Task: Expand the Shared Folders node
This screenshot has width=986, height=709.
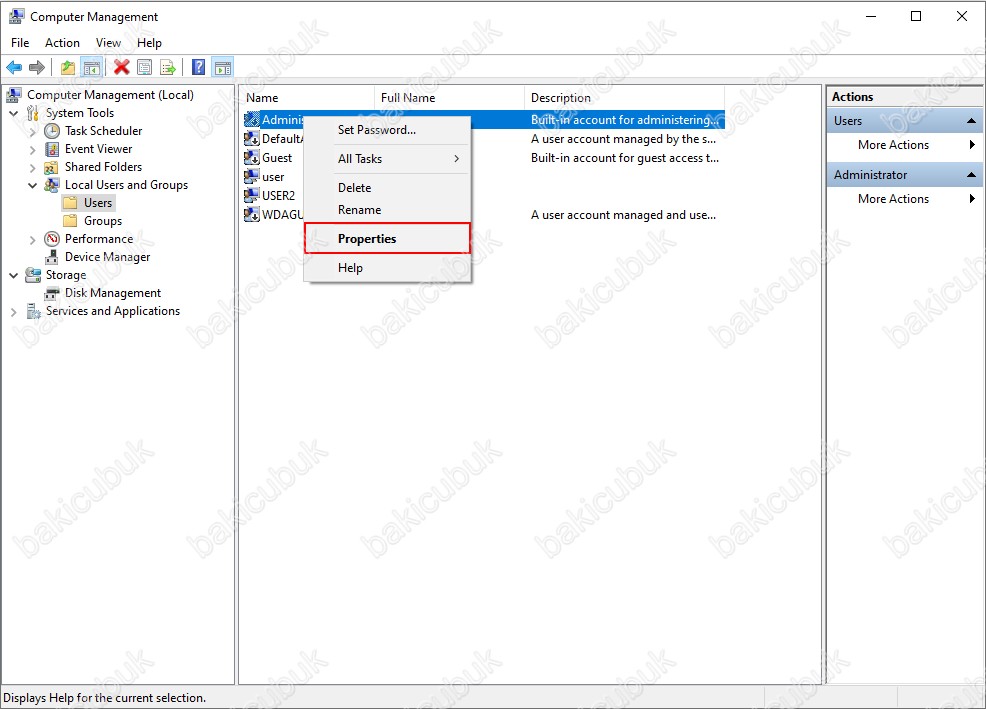Action: click(33, 168)
